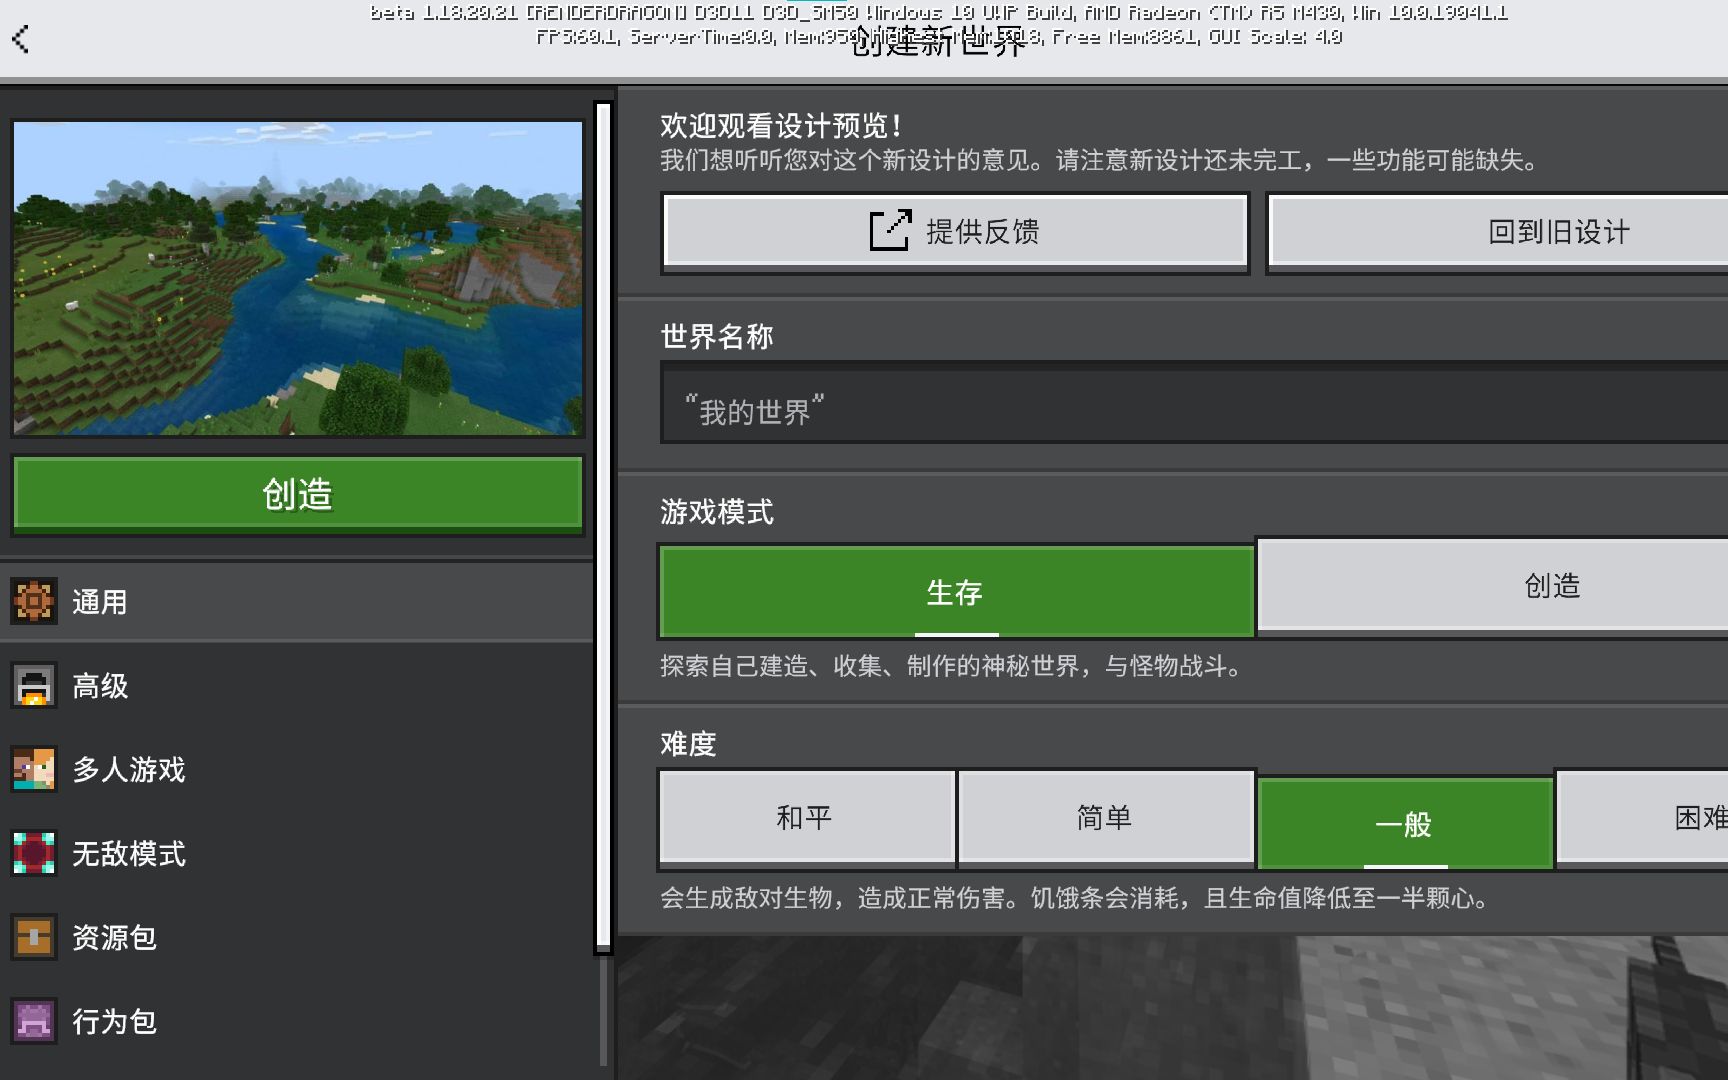1728x1080 pixels.
Task: Open the 通用 settings tab
Action: [297, 601]
